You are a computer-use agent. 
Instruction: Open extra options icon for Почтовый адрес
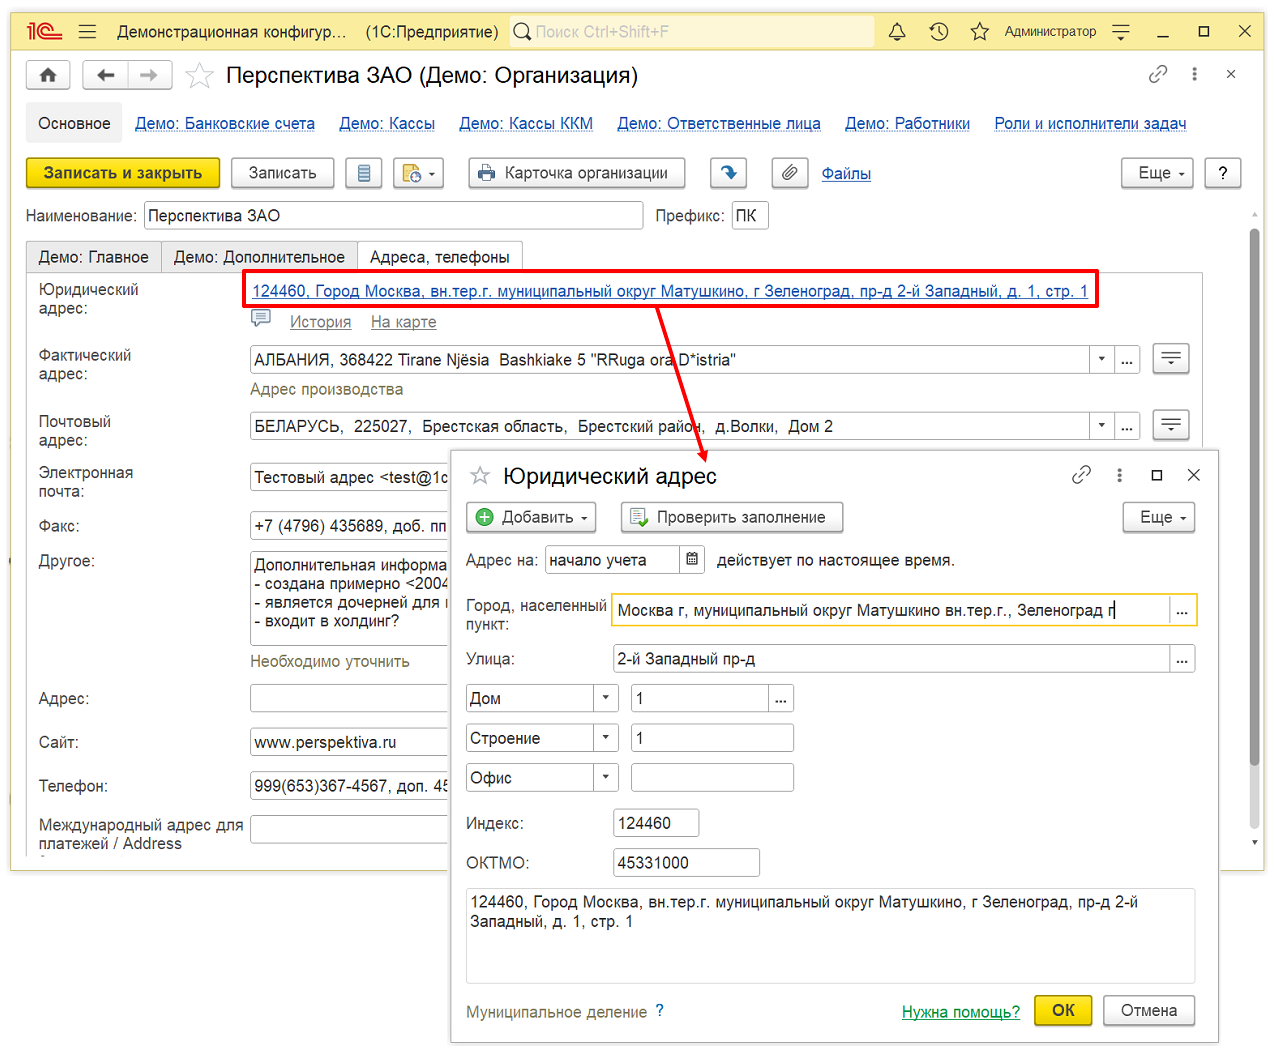click(1171, 425)
